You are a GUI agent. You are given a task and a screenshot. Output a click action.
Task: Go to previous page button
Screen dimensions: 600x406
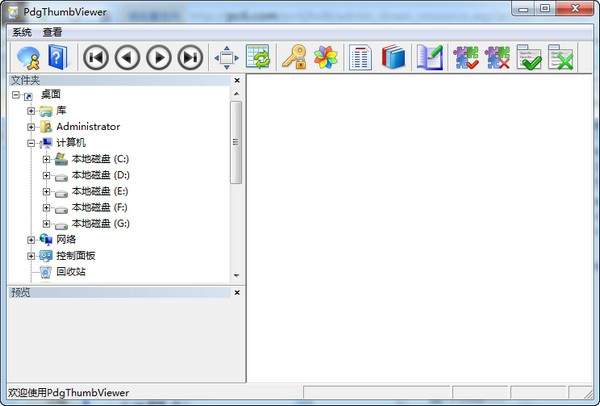click(127, 58)
